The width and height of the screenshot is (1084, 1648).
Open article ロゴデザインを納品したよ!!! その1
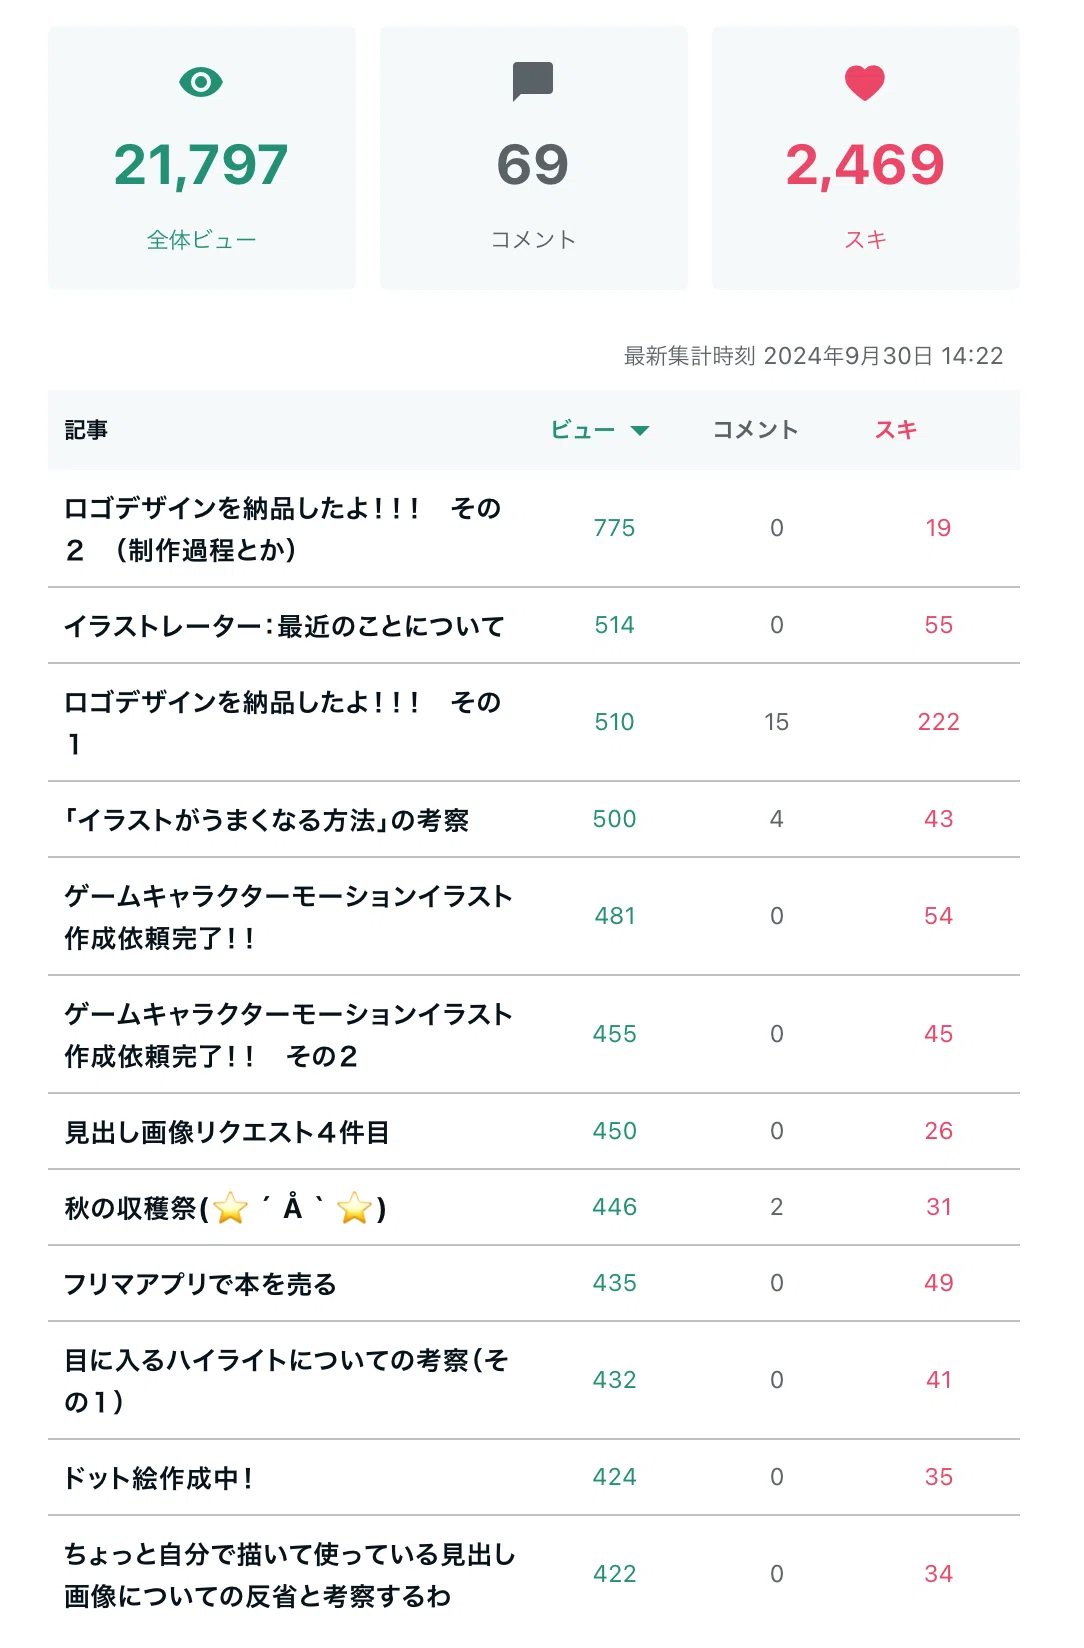[x=283, y=723]
